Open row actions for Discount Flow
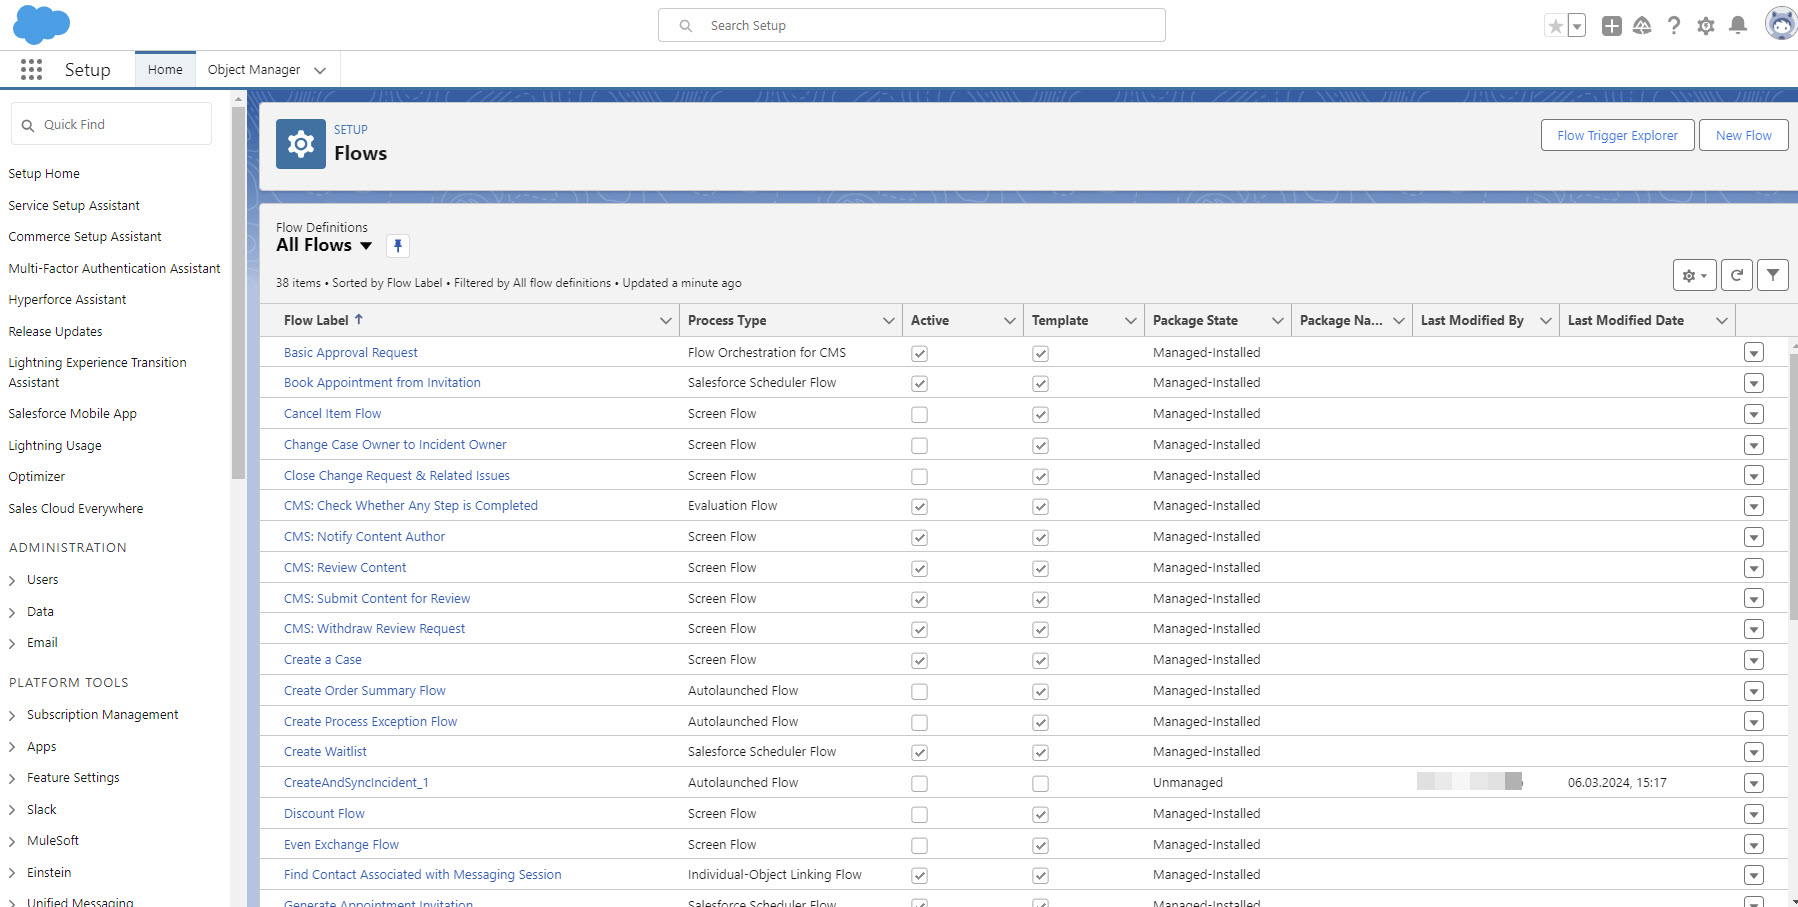The height and width of the screenshot is (907, 1798). (x=1754, y=814)
